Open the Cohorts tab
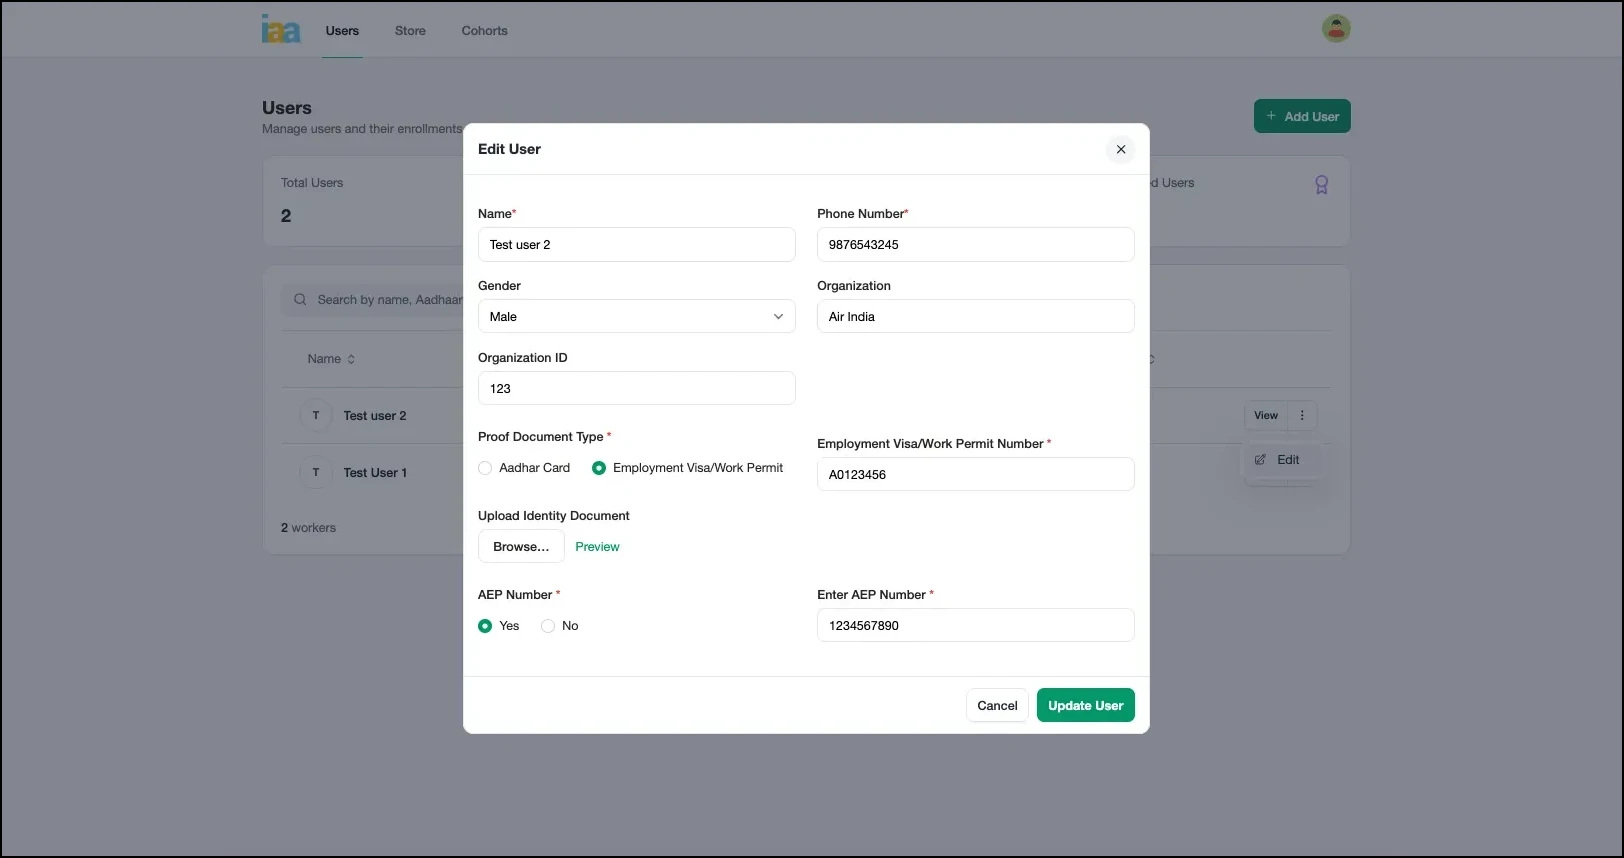This screenshot has height=858, width=1624. pos(484,31)
